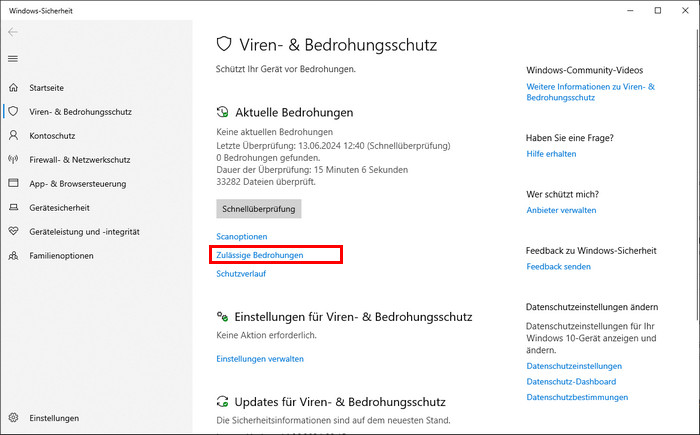Close the Windows-Sicherheit window

pyautogui.click(x=685, y=10)
